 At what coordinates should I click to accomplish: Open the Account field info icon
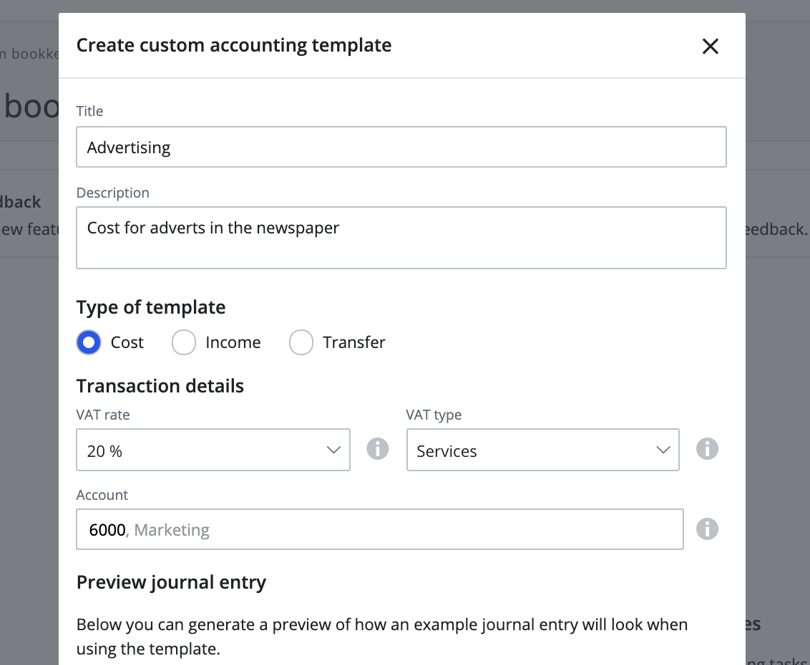(x=707, y=529)
